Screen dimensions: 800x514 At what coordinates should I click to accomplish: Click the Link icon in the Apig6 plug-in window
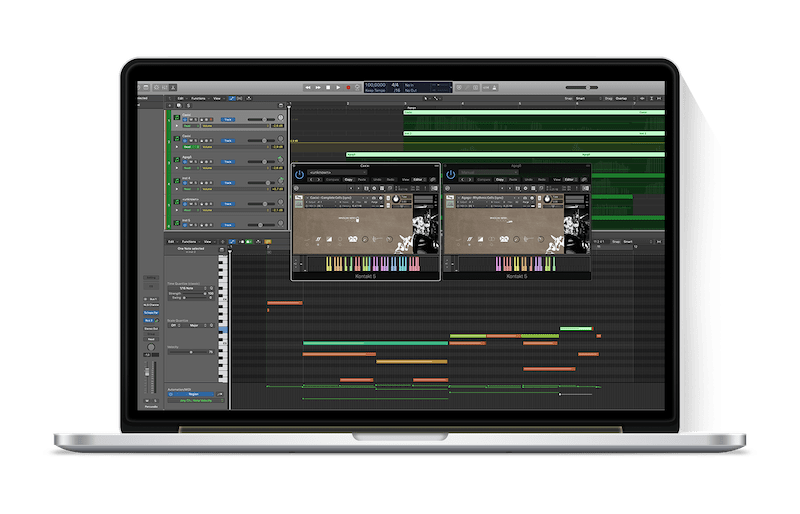click(x=584, y=180)
